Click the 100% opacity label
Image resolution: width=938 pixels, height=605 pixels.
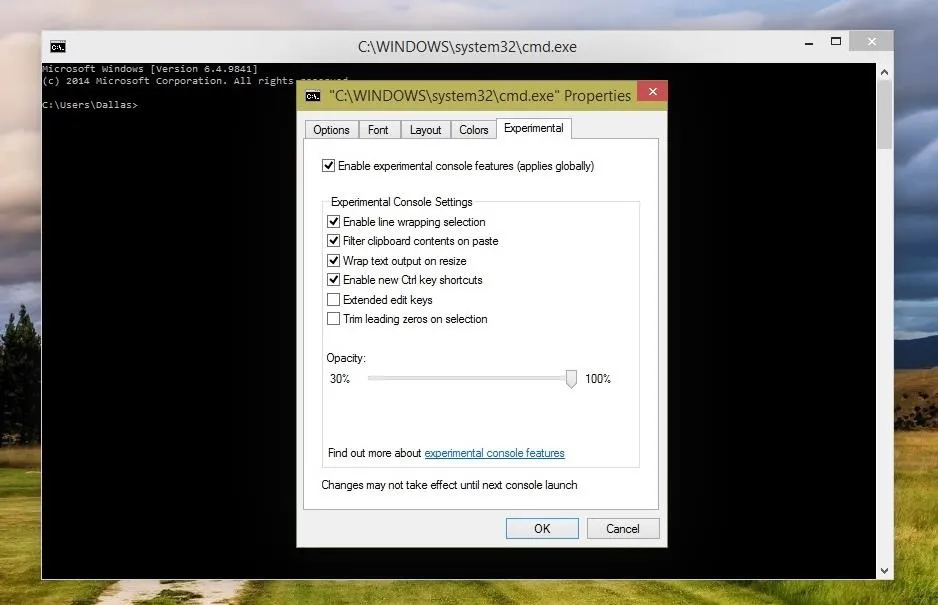coord(598,379)
